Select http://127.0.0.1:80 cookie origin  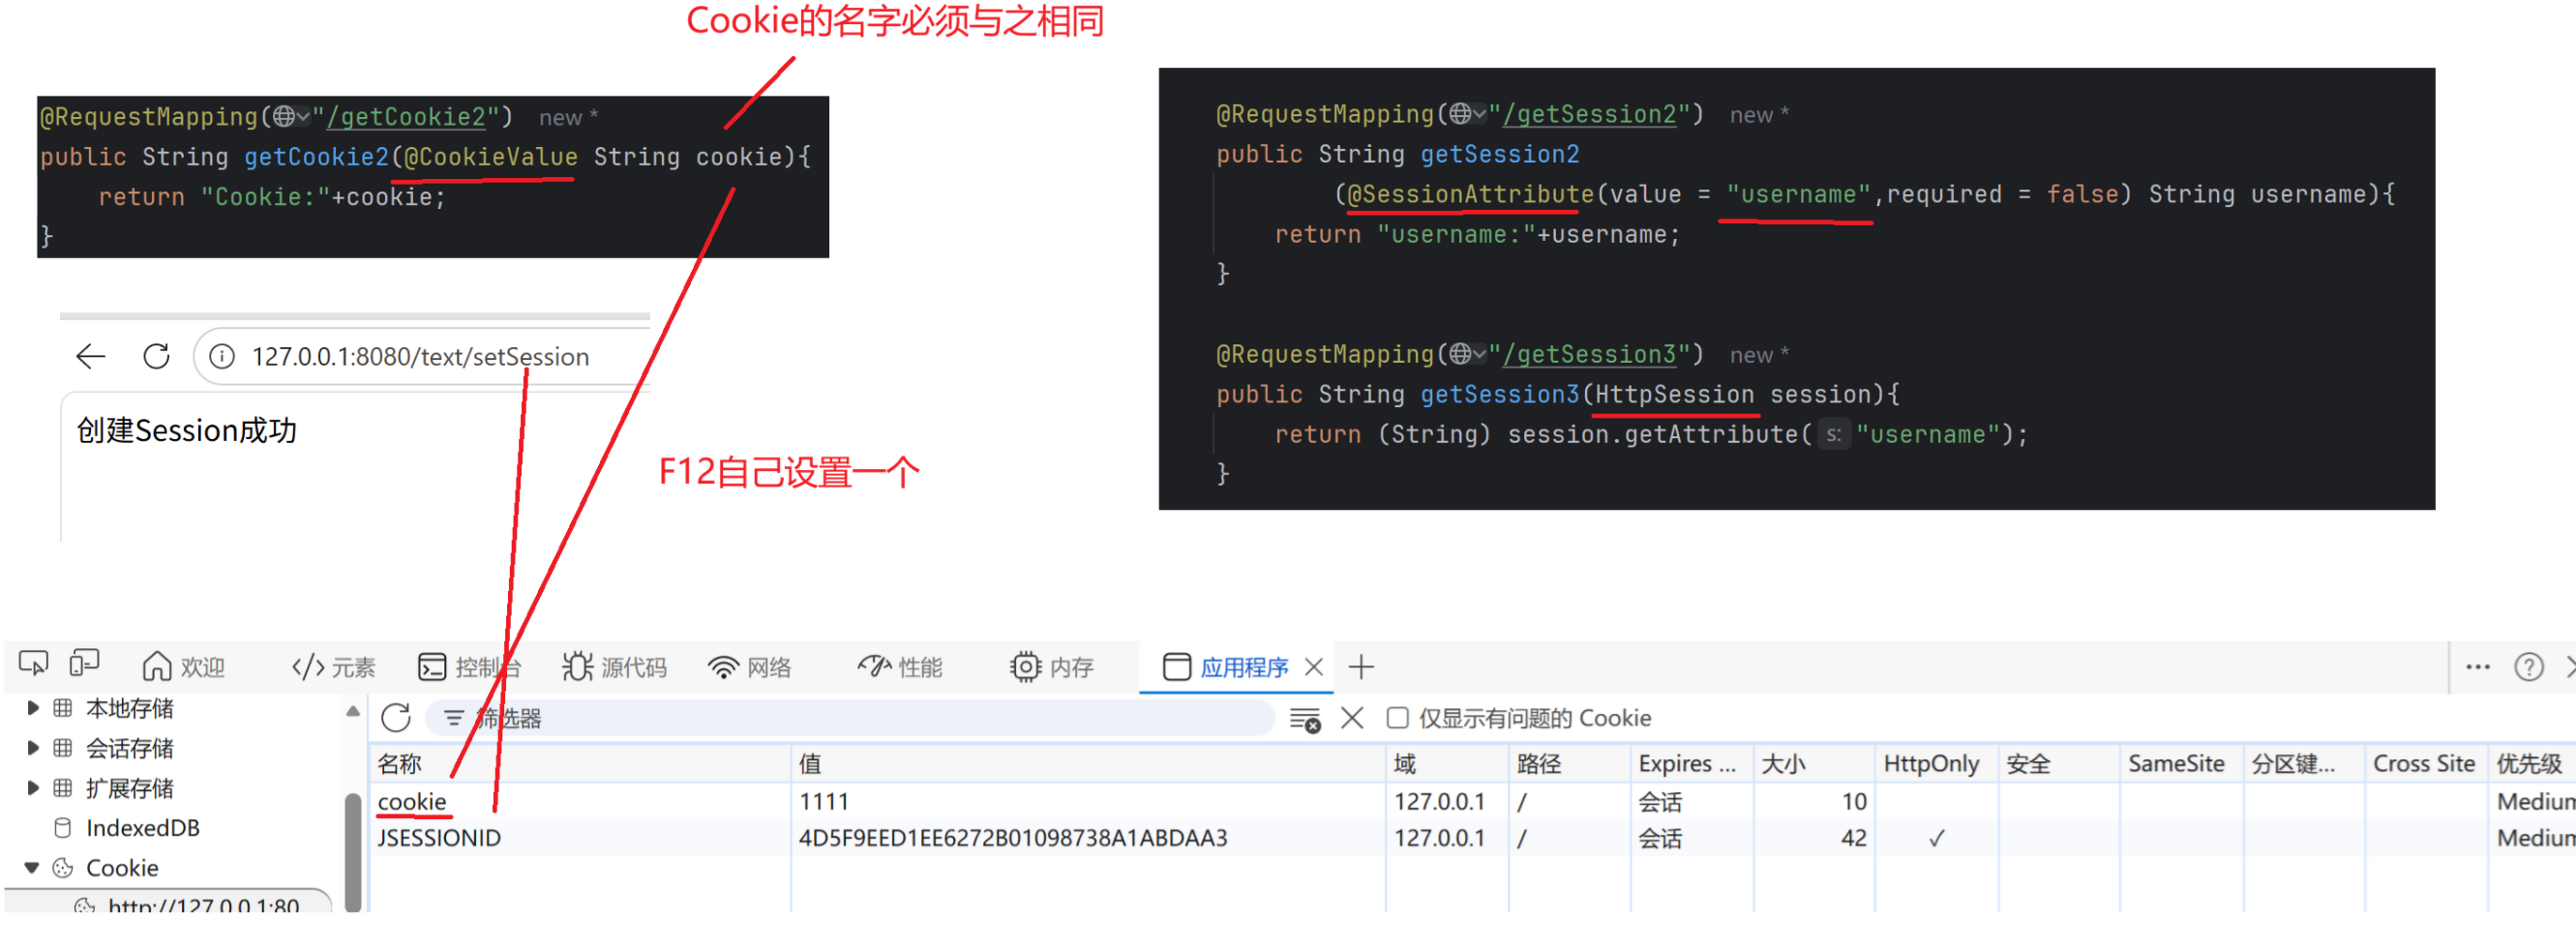203,904
